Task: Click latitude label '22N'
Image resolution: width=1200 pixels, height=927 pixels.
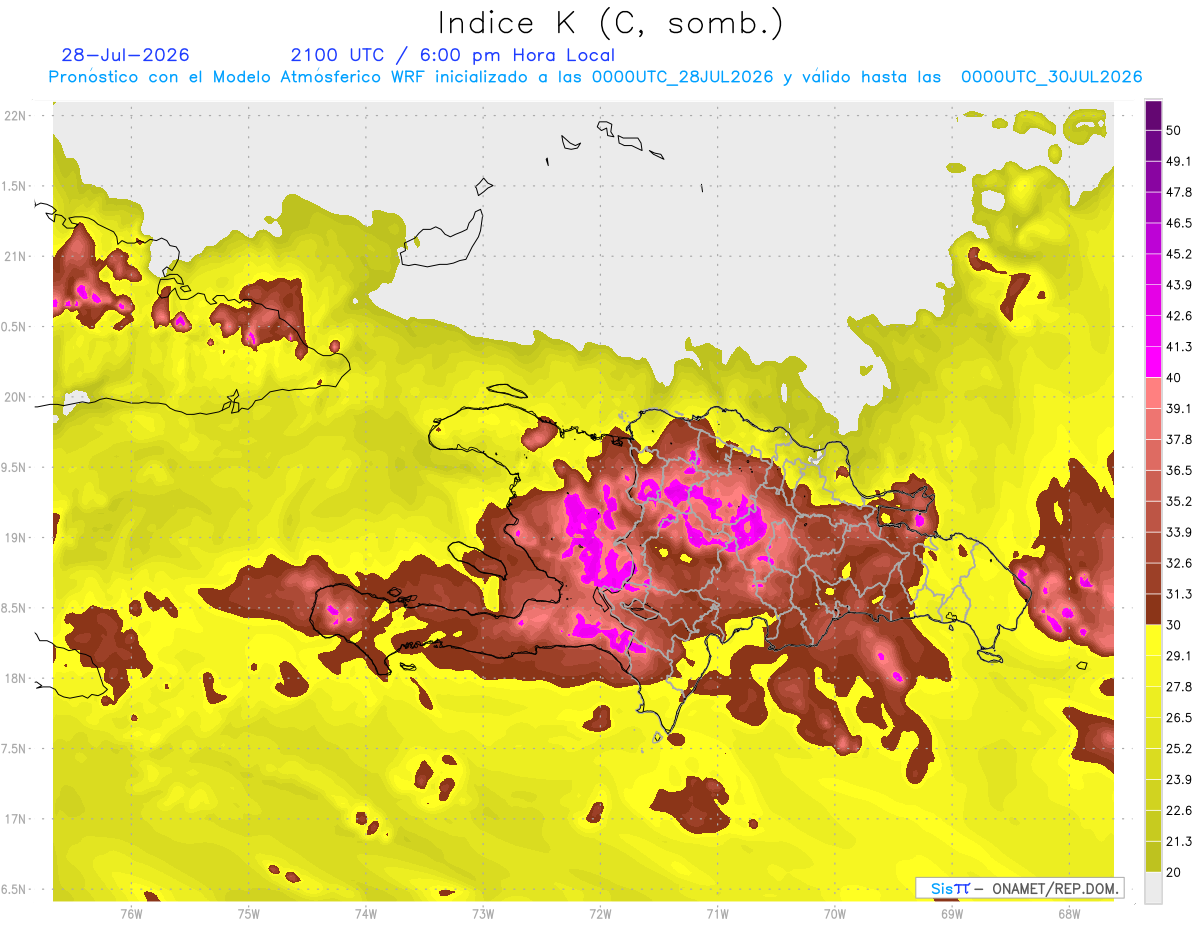Action: tap(17, 115)
